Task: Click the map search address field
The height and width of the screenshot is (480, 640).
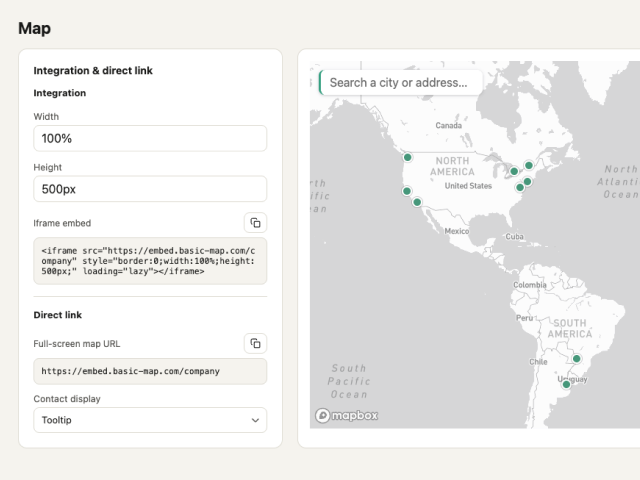Action: pyautogui.click(x=401, y=82)
